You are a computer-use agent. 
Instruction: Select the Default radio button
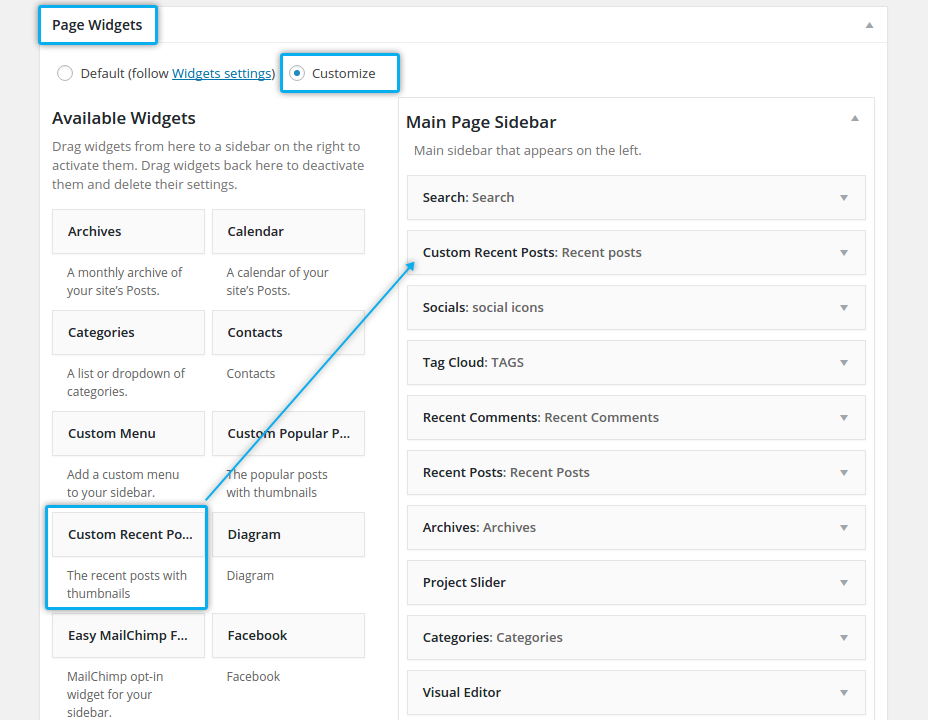65,73
